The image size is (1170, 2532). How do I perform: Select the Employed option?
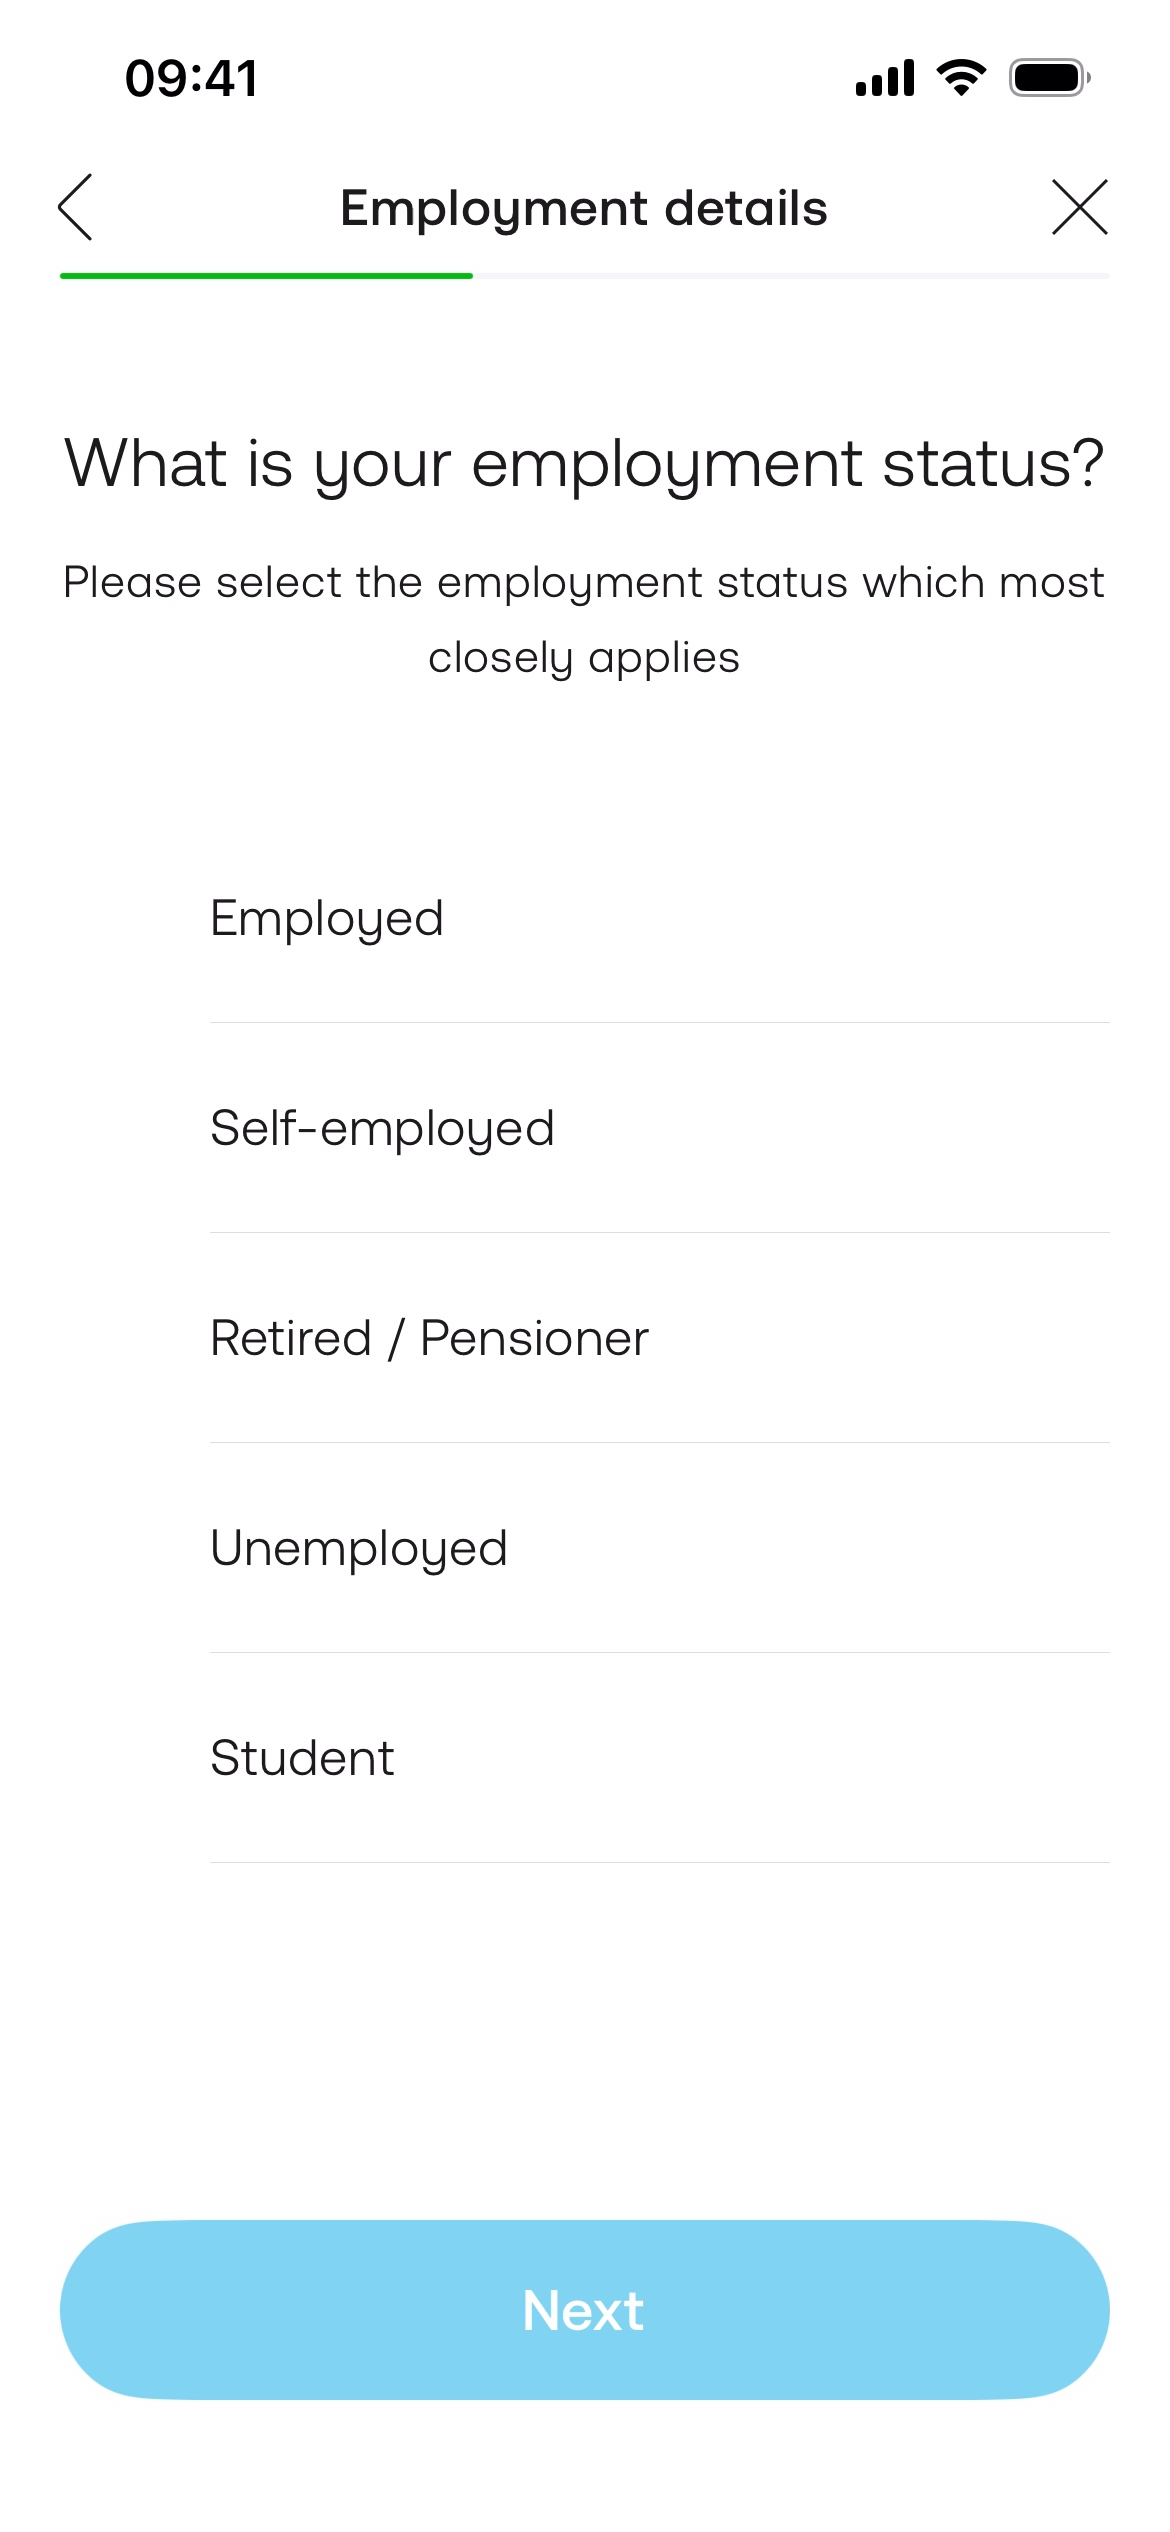coord(327,918)
